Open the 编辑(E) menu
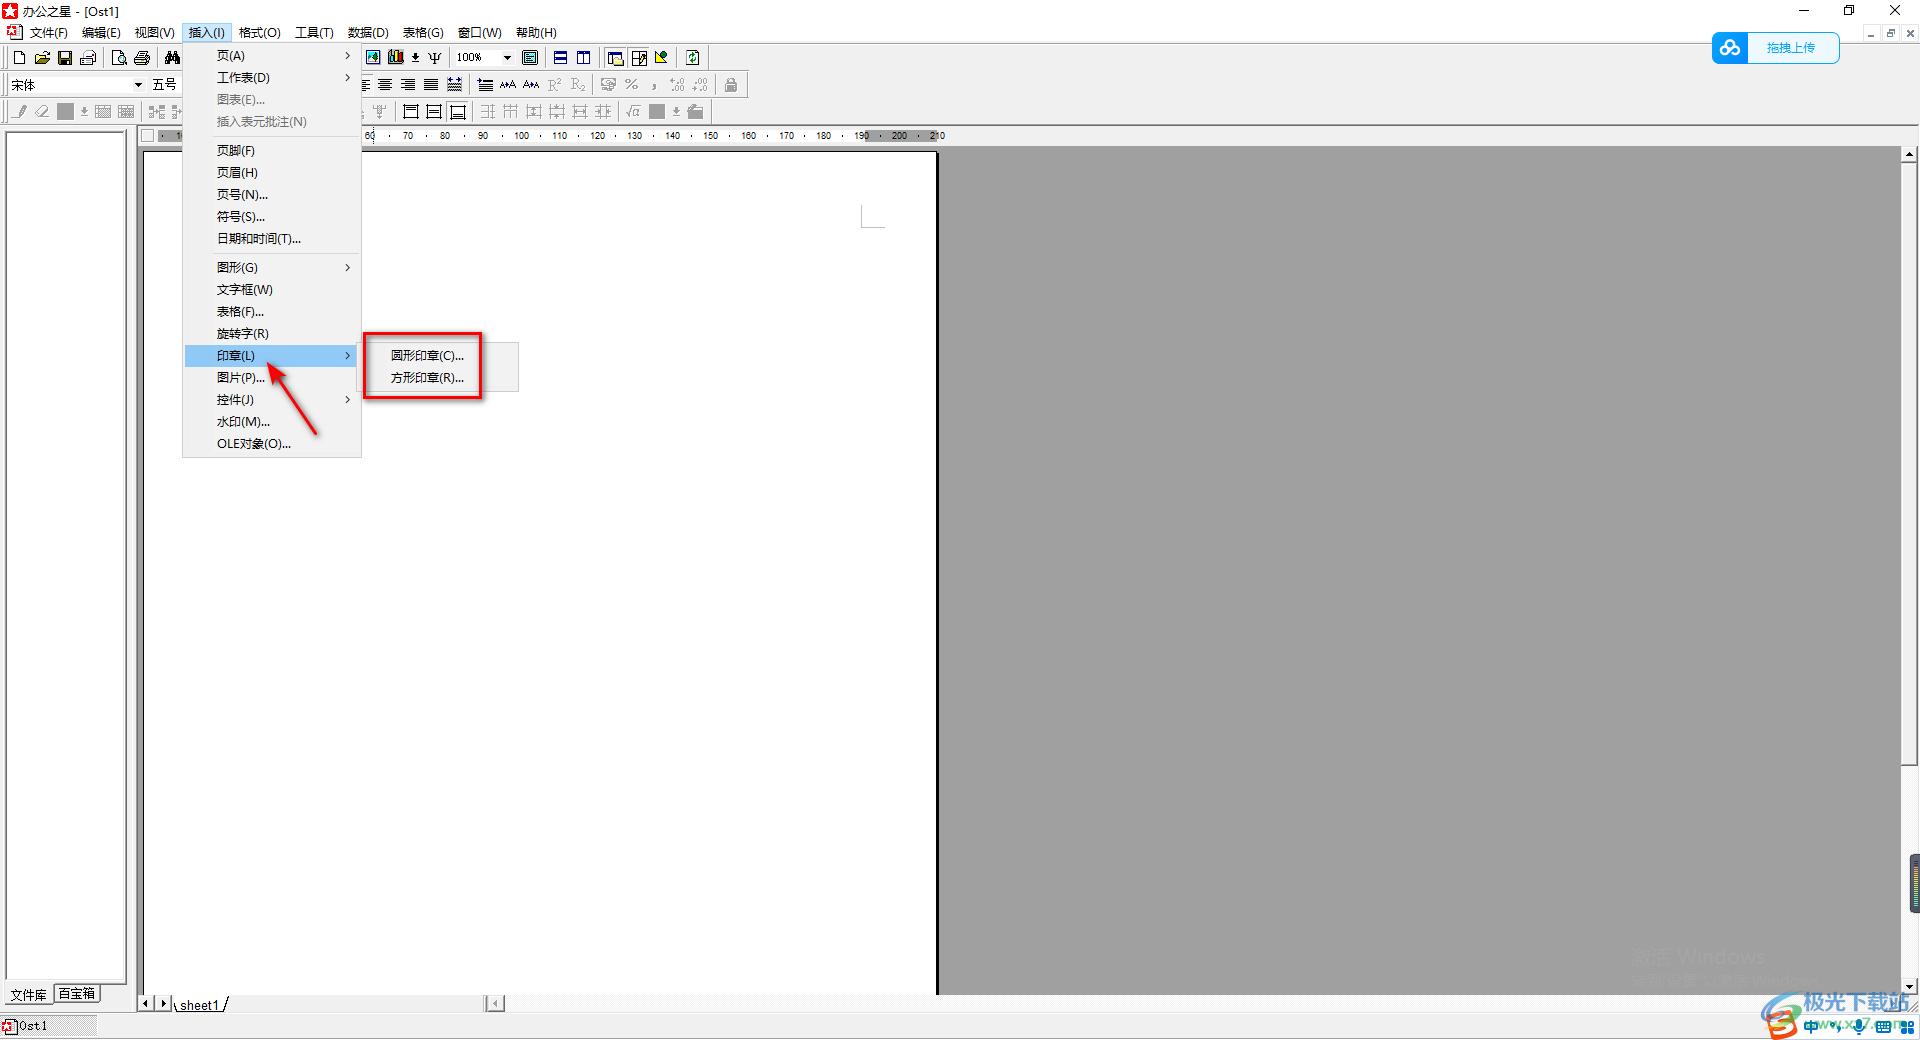This screenshot has height=1040, width=1920. coord(101,33)
